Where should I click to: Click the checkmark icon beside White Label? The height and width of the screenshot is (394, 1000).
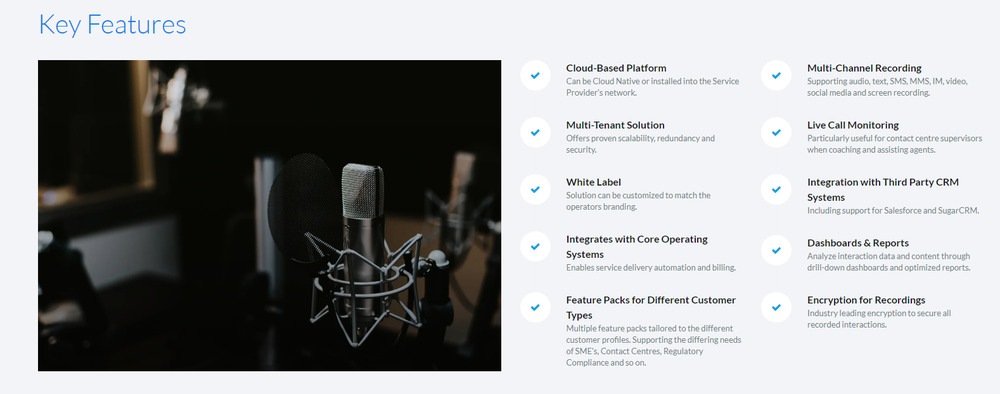tap(535, 189)
